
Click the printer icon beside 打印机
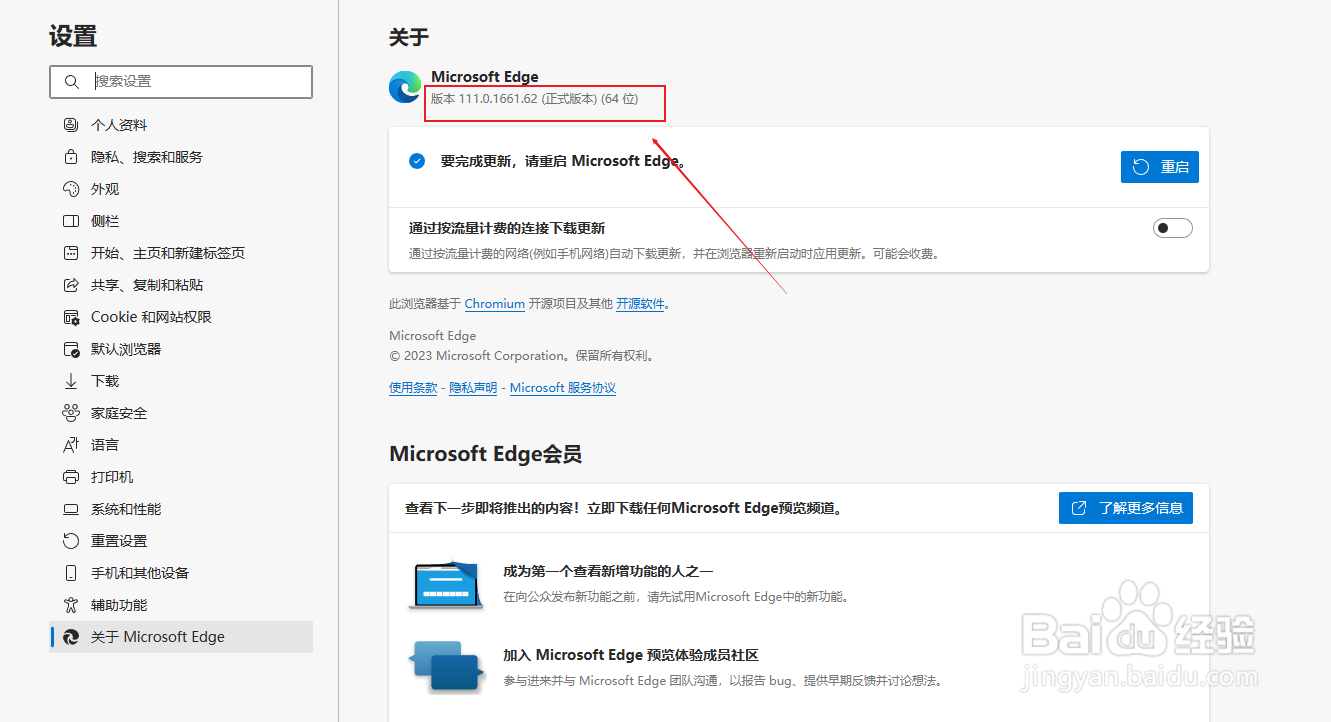point(71,477)
